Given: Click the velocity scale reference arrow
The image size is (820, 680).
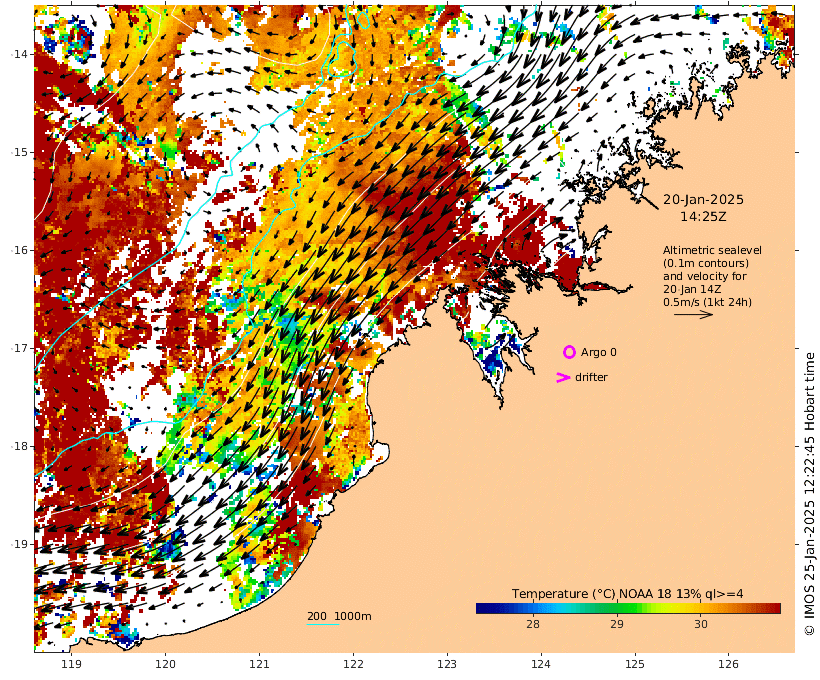Looking at the screenshot, I should tap(693, 314).
